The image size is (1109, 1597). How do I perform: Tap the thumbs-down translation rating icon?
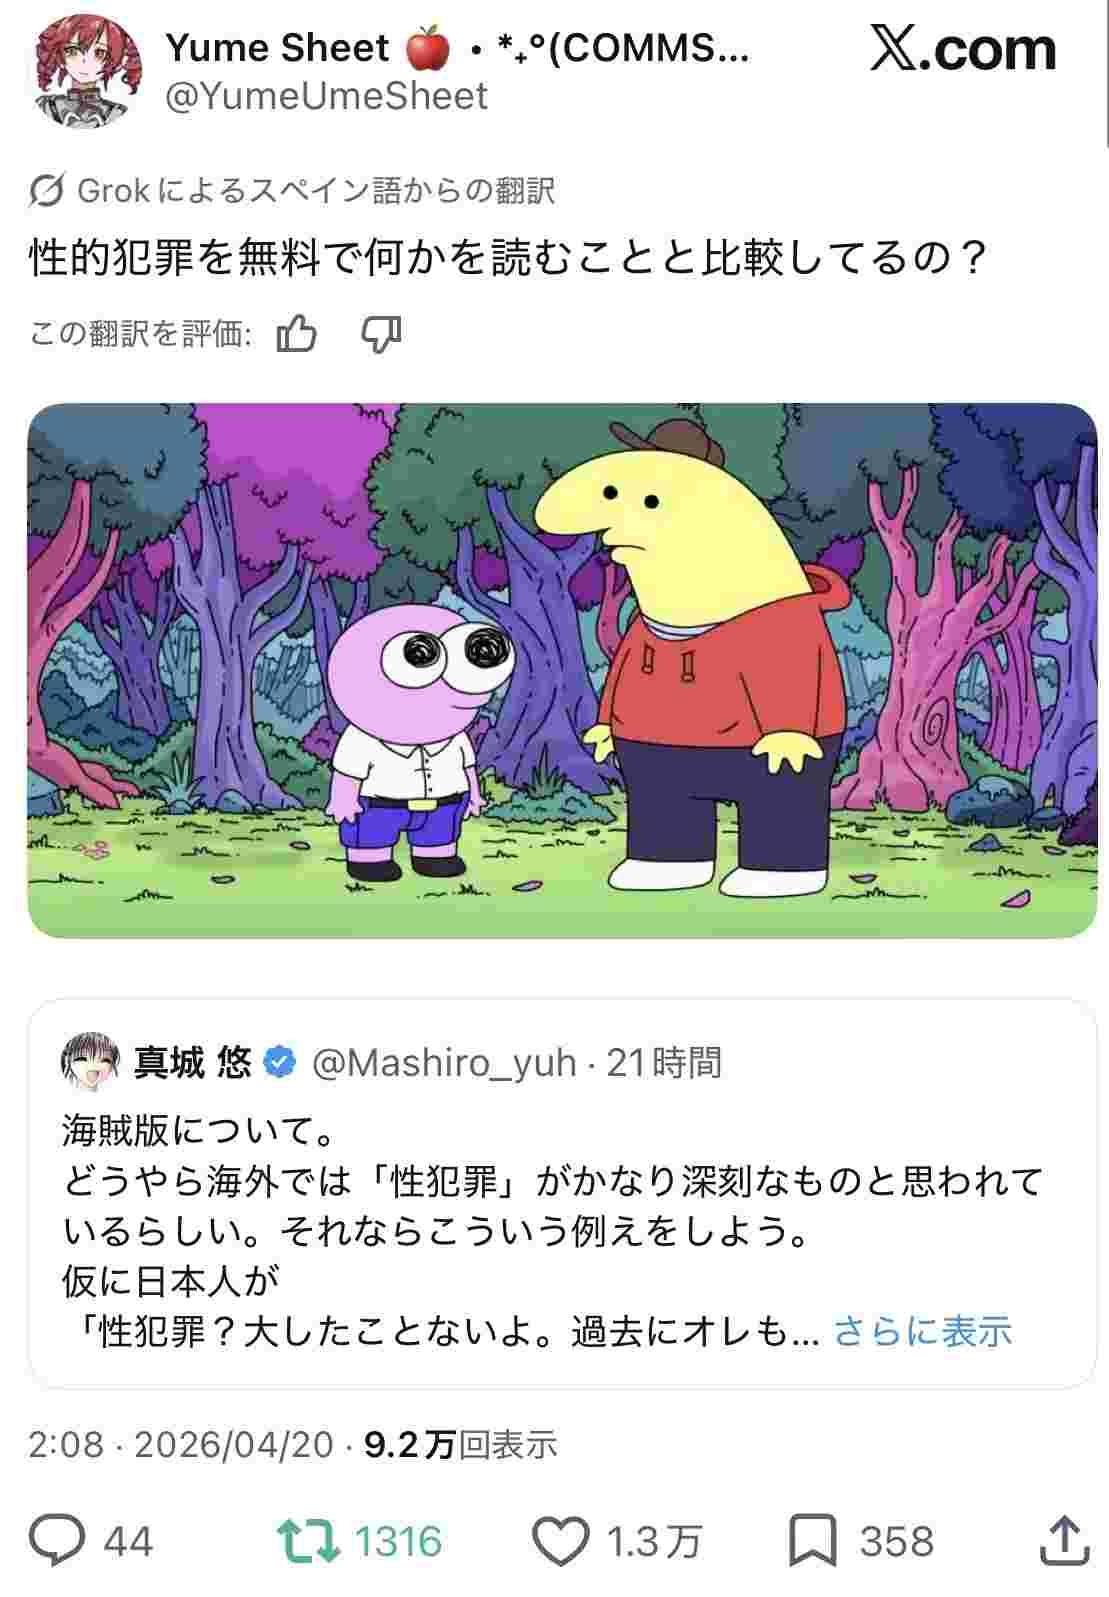coord(381,334)
